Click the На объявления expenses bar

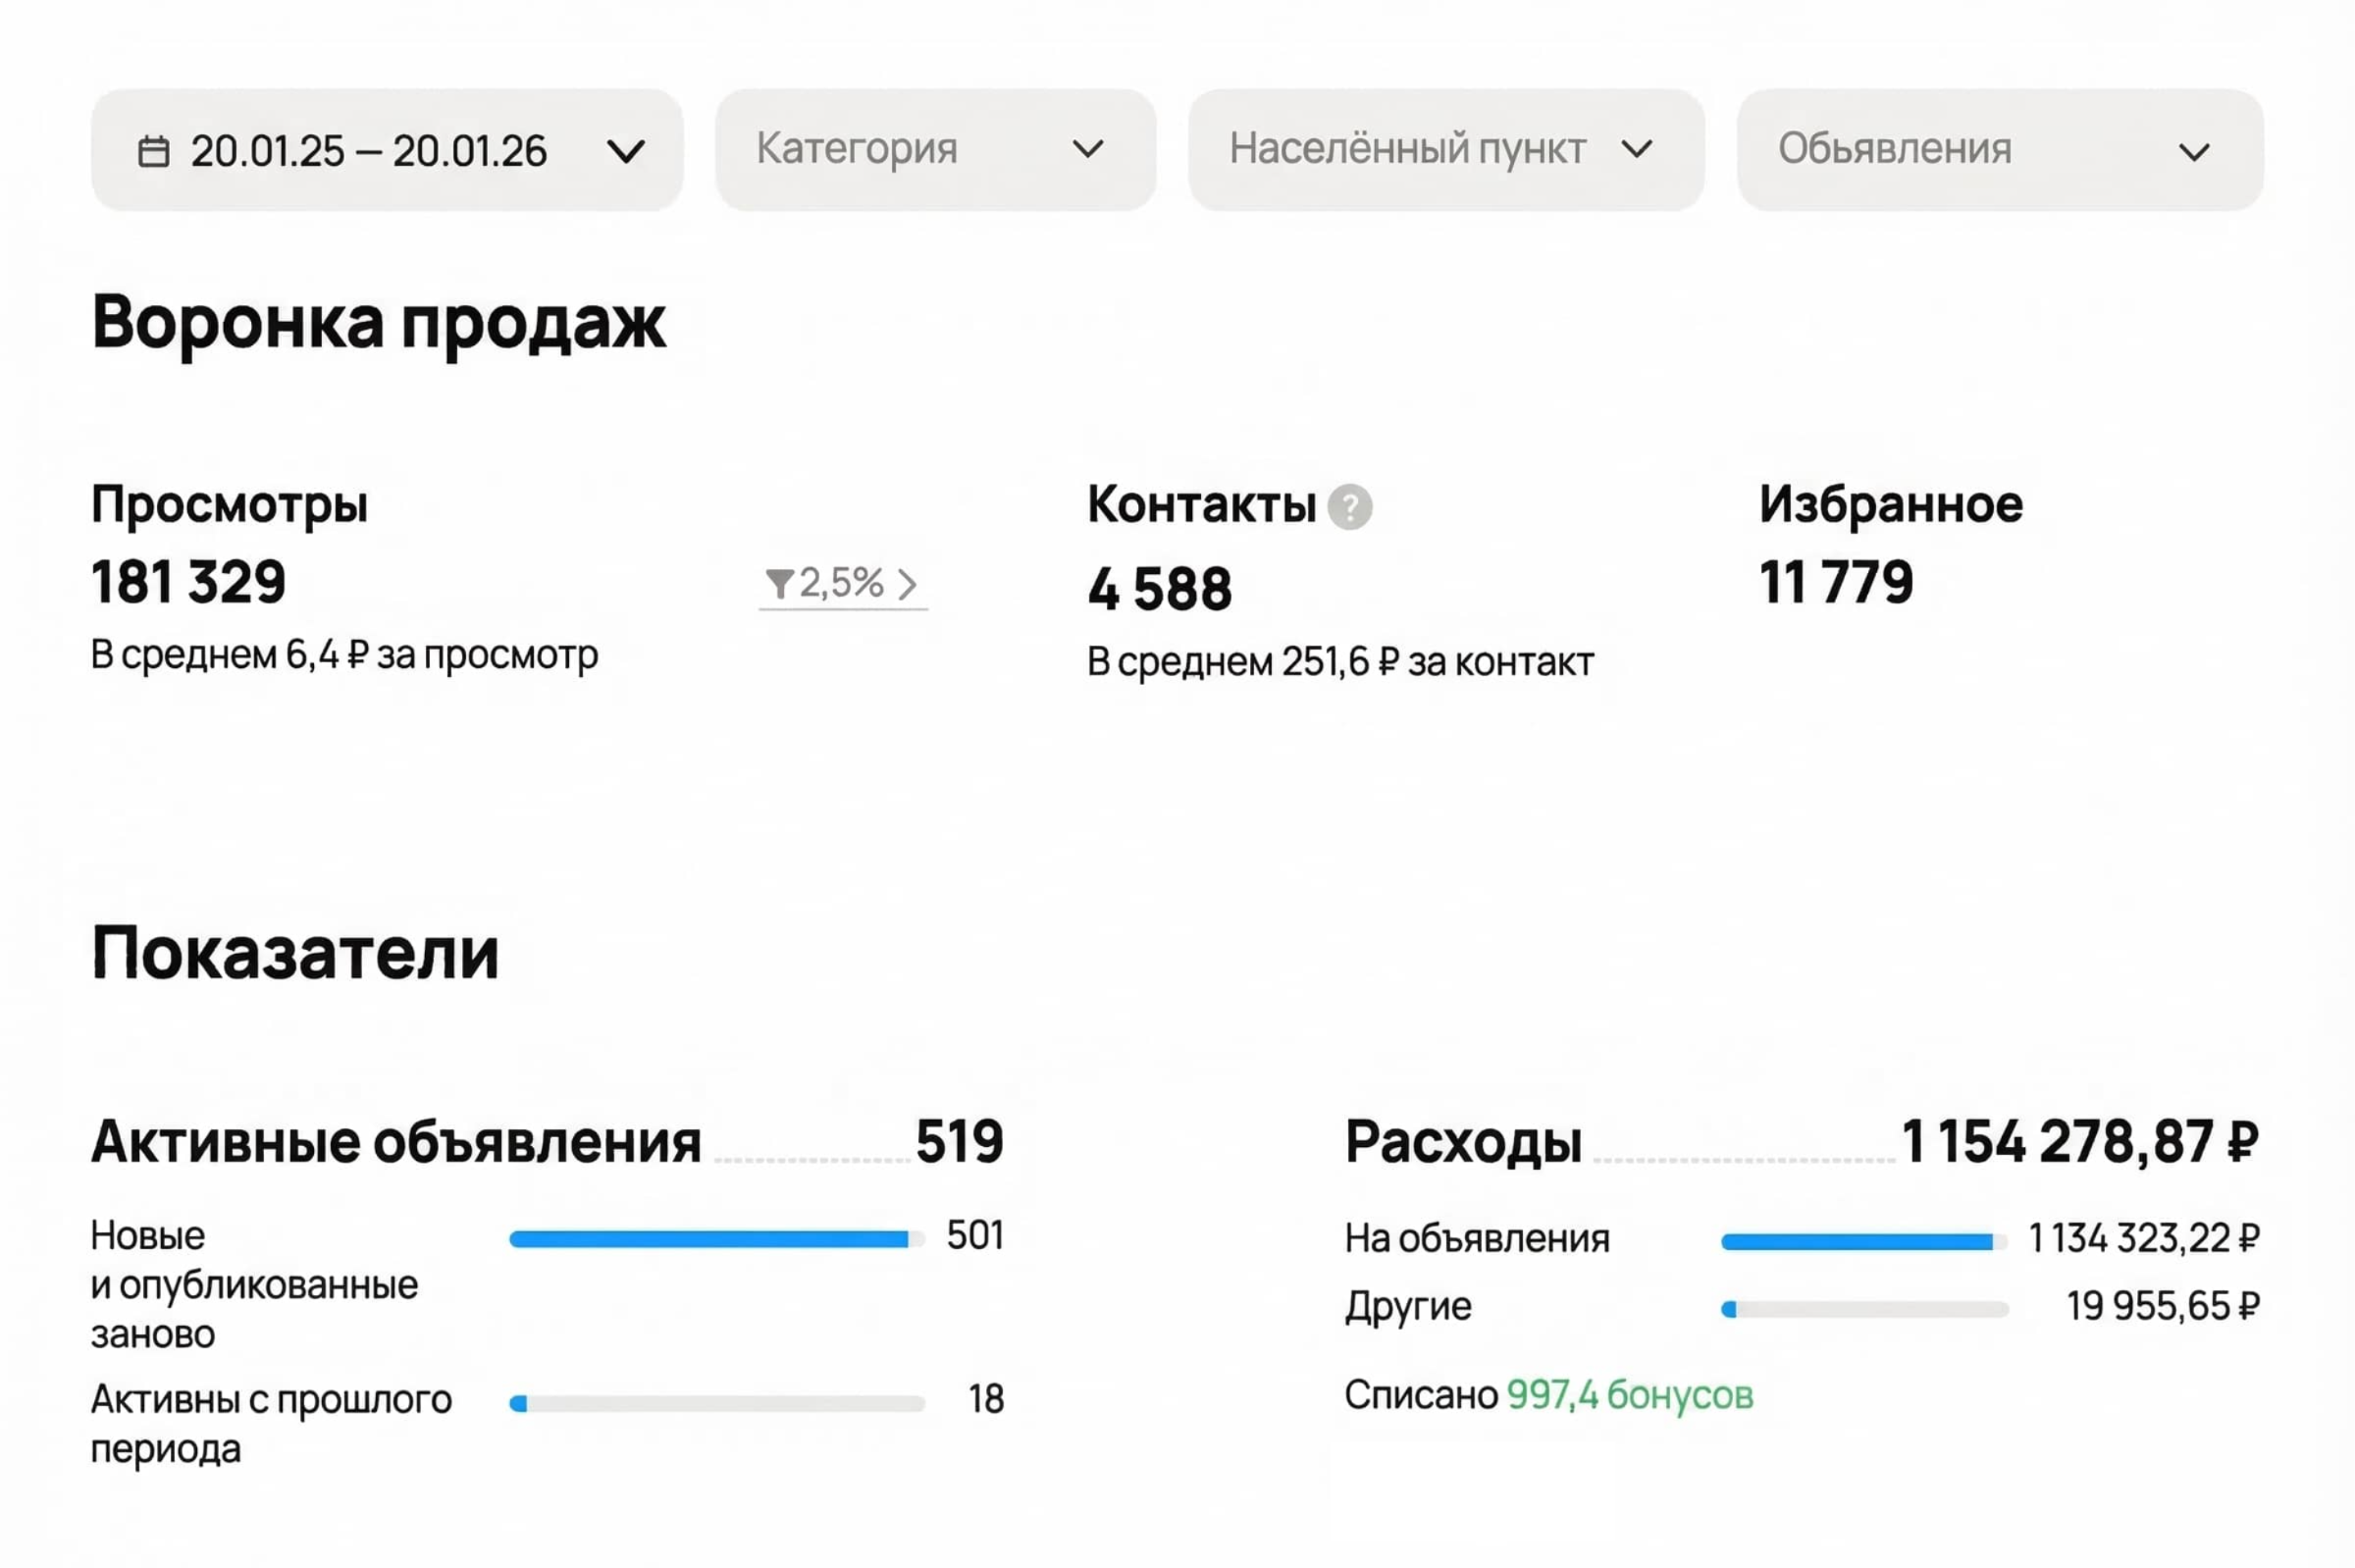pyautogui.click(x=1863, y=1242)
